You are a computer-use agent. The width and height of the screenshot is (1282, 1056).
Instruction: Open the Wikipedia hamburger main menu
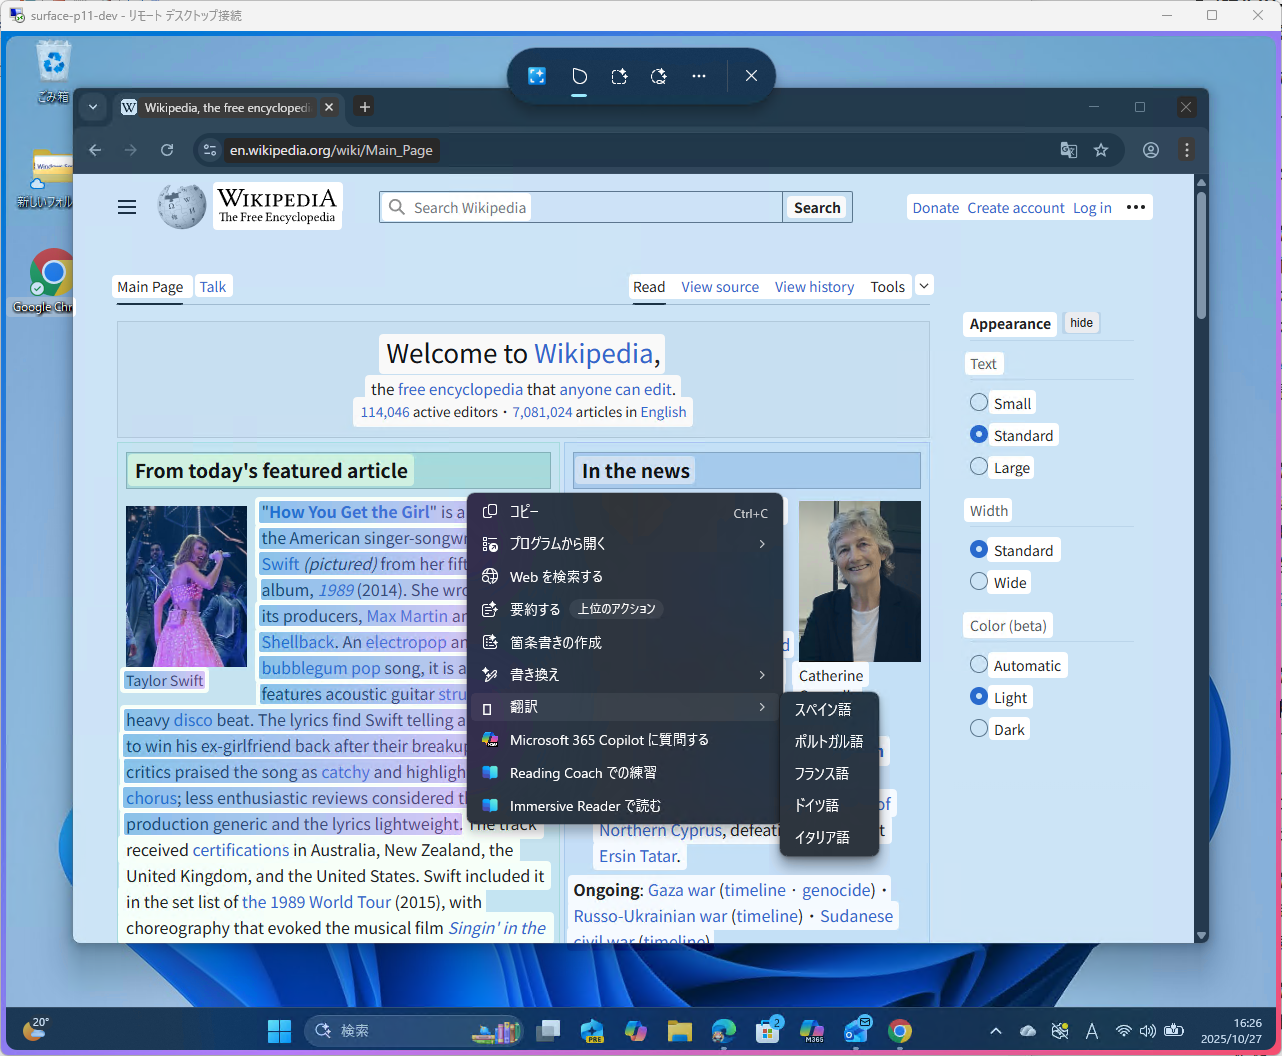(x=127, y=207)
